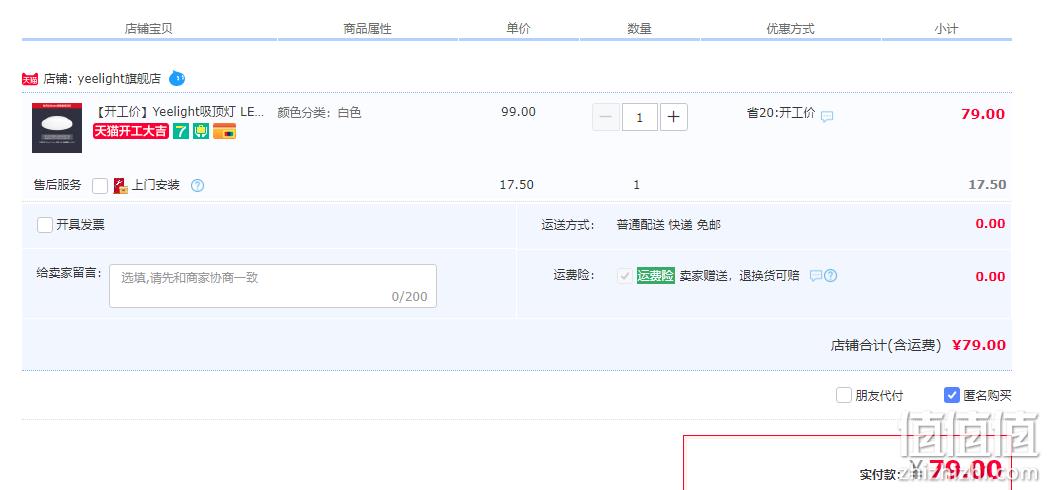
Task: Click the green shield guarantee badge
Action: (x=201, y=131)
